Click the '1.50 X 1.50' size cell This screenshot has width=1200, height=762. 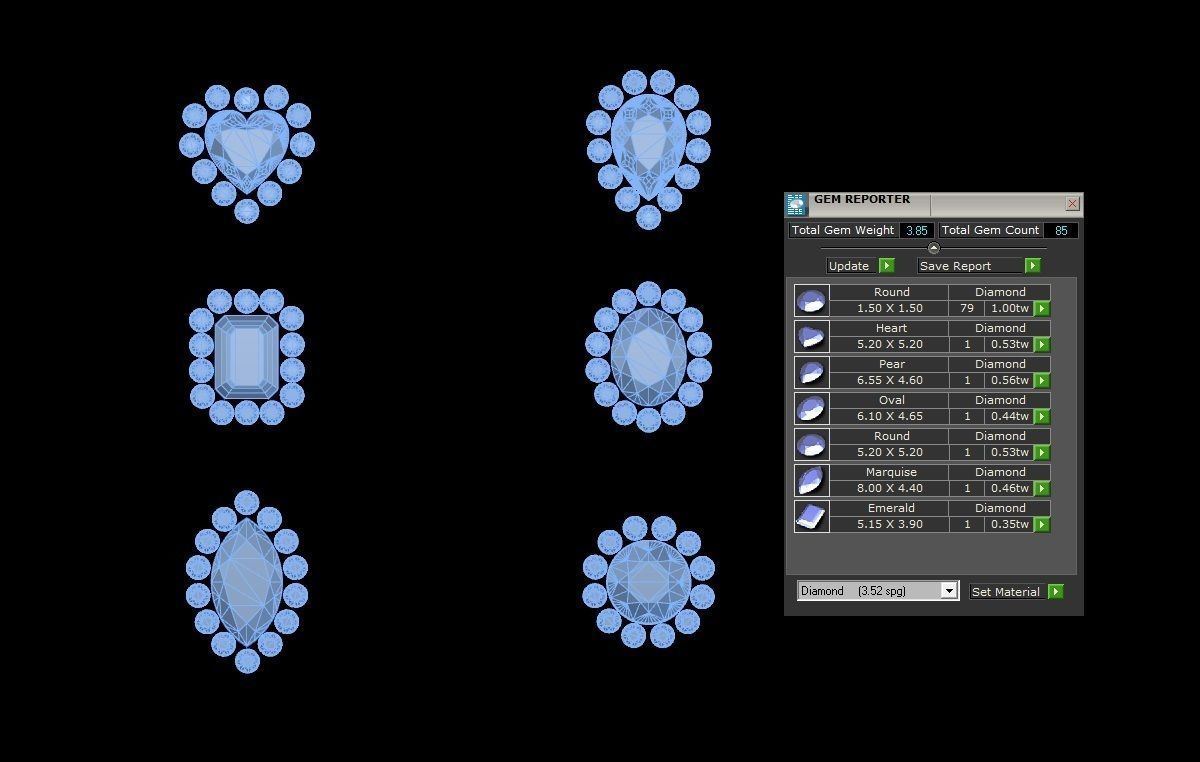coord(889,309)
